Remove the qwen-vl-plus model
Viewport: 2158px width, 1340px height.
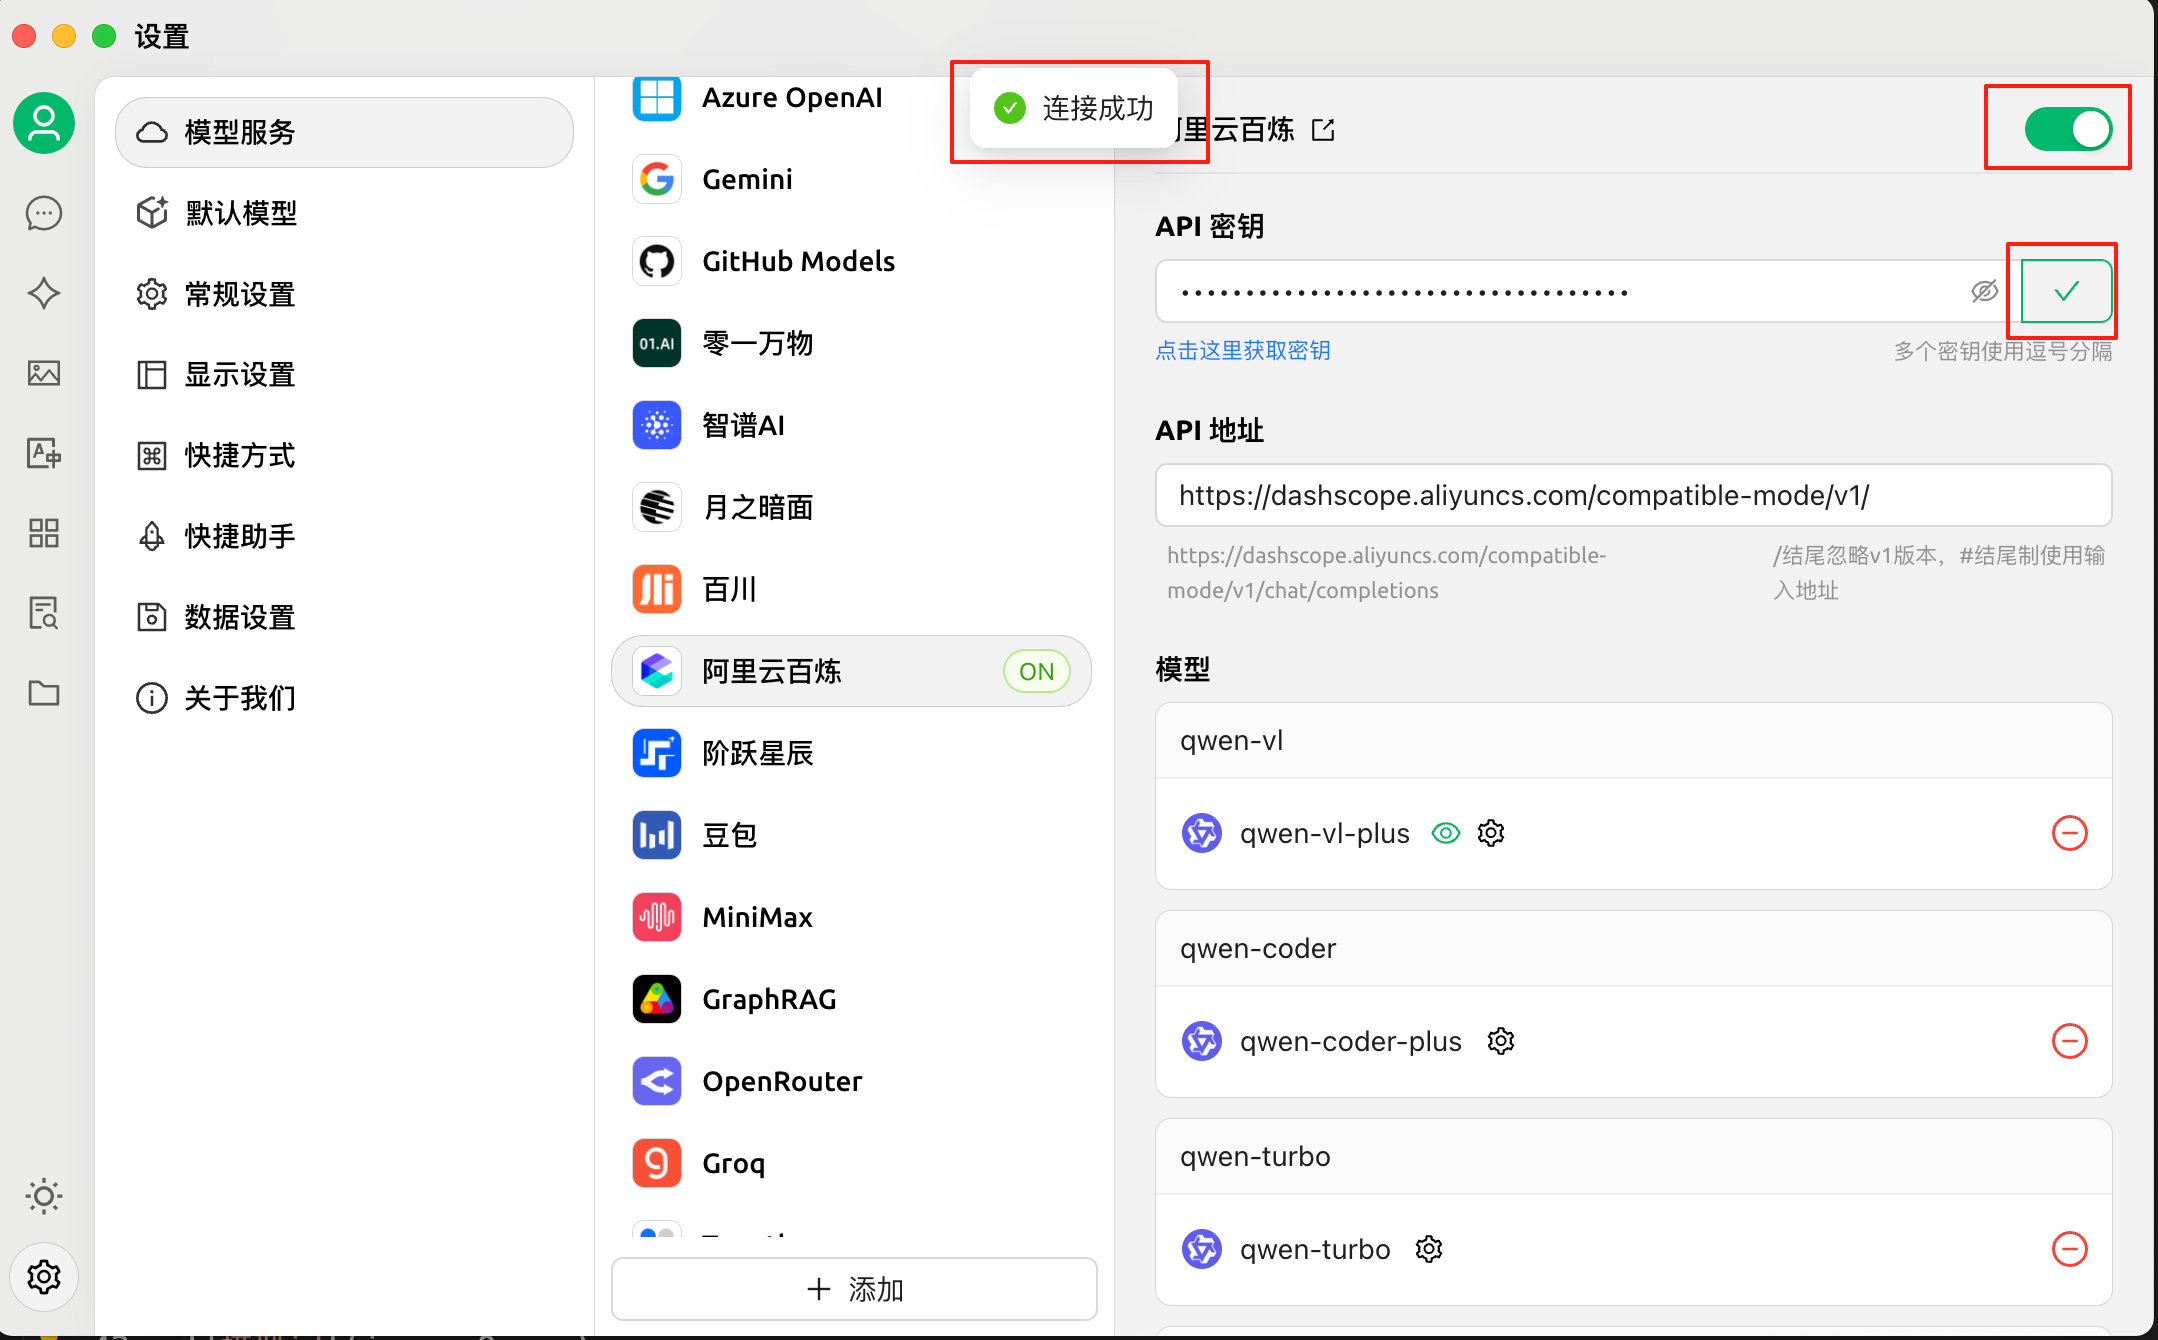(2070, 833)
